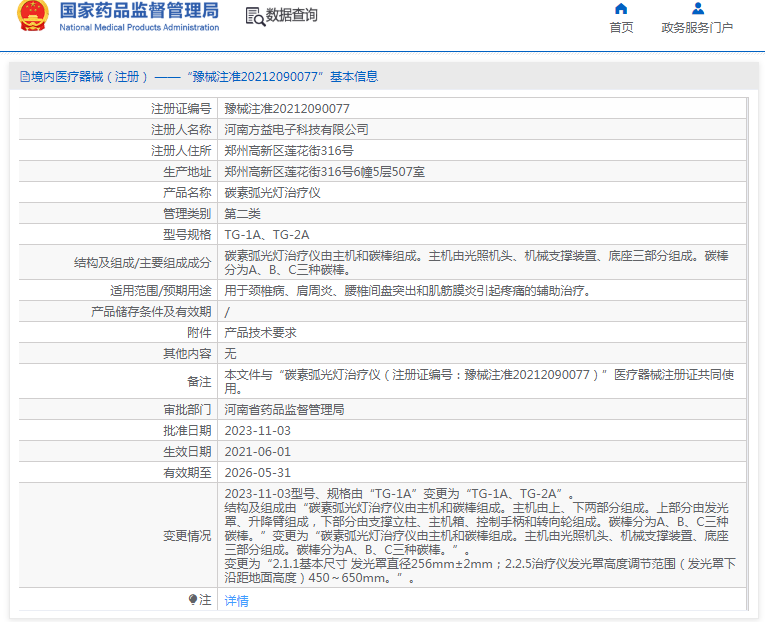The width and height of the screenshot is (765, 622).
Task: Click the document icon before 境内医疗器械
Action: [24, 77]
